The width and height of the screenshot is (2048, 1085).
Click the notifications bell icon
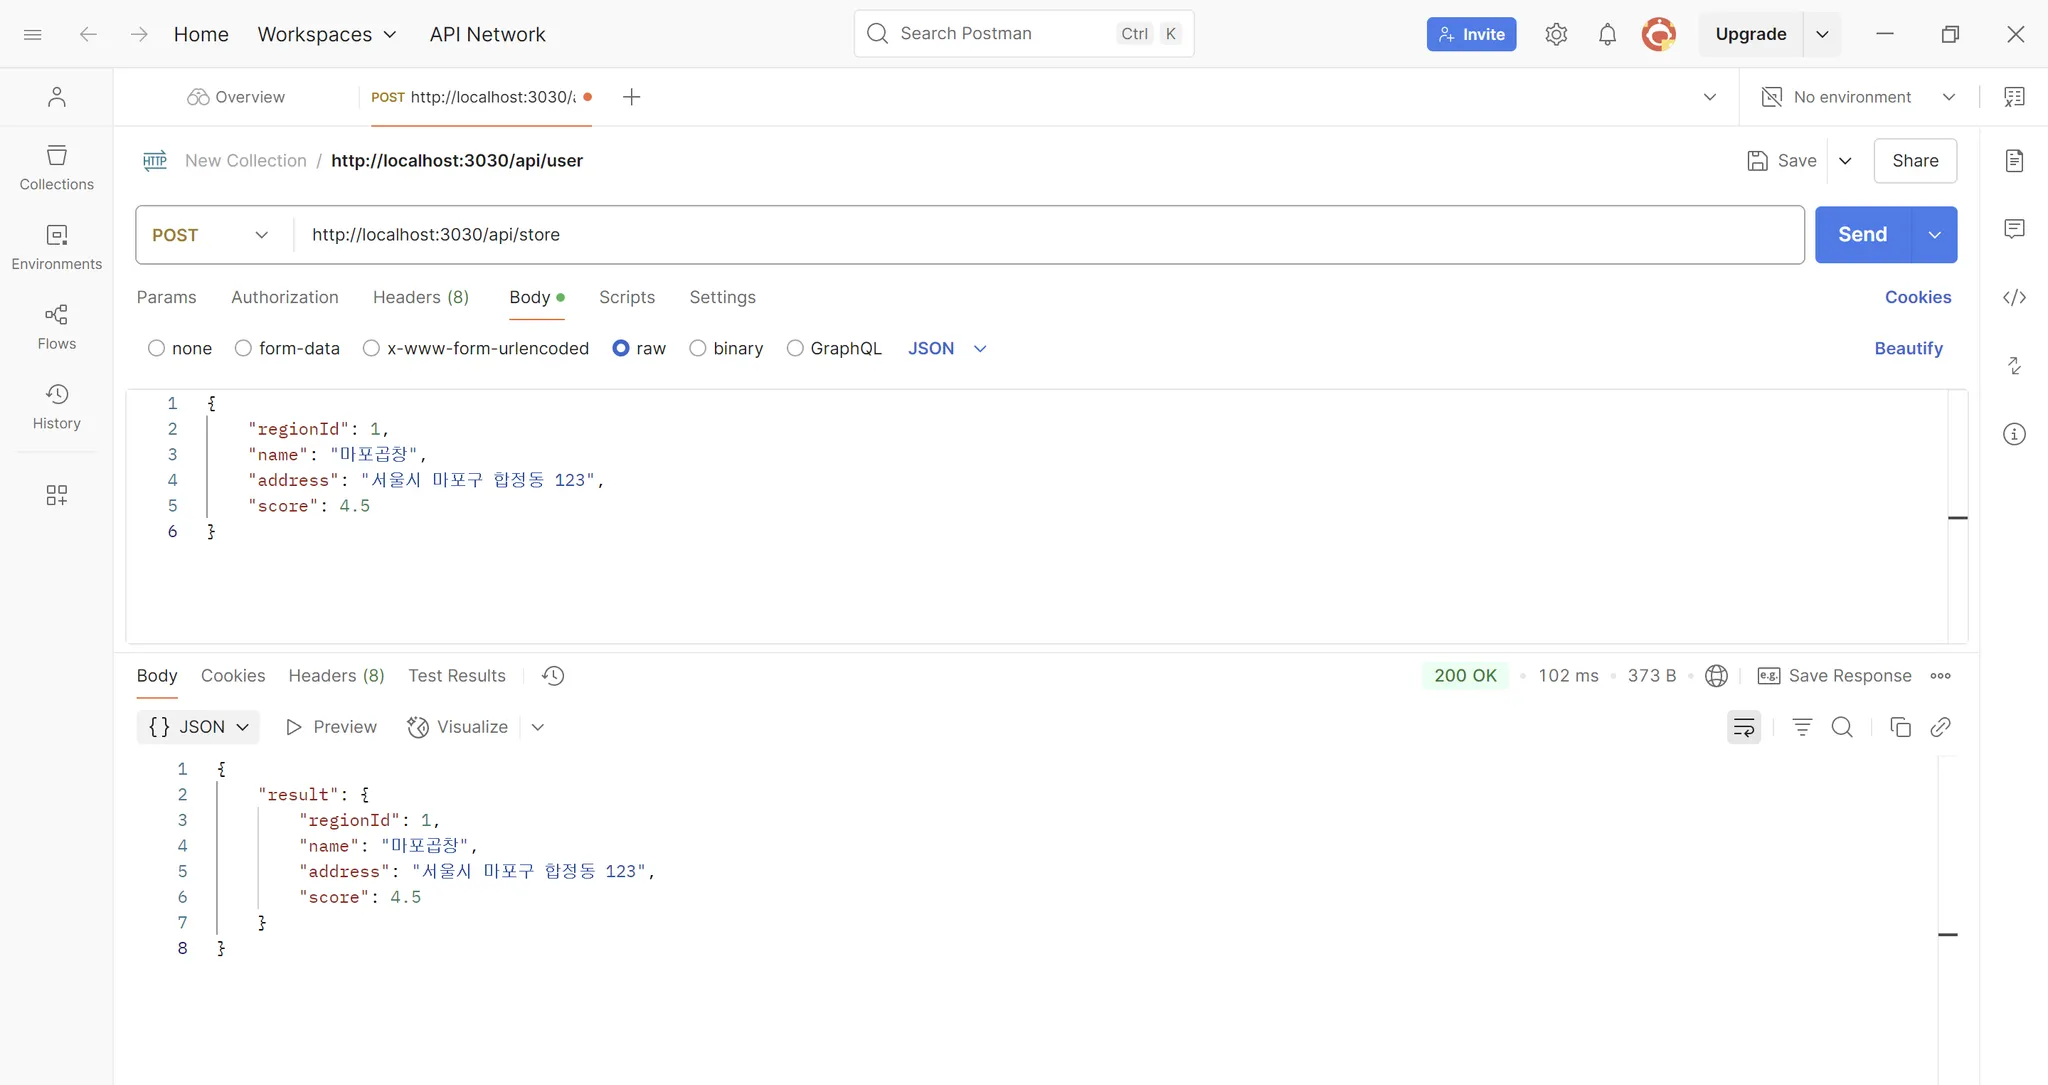click(x=1607, y=34)
